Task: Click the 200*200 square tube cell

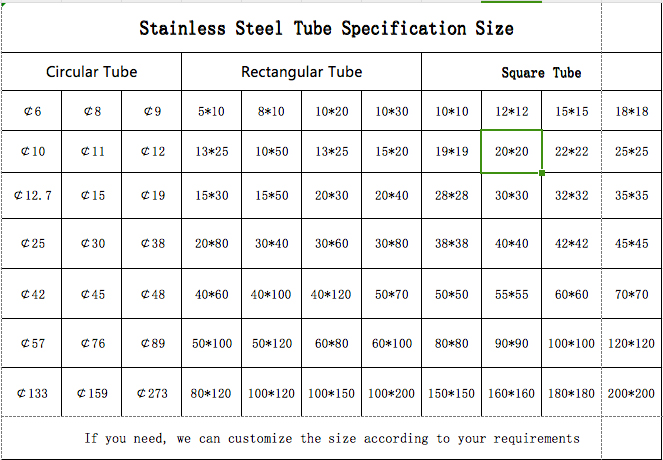Action: pyautogui.click(x=631, y=394)
